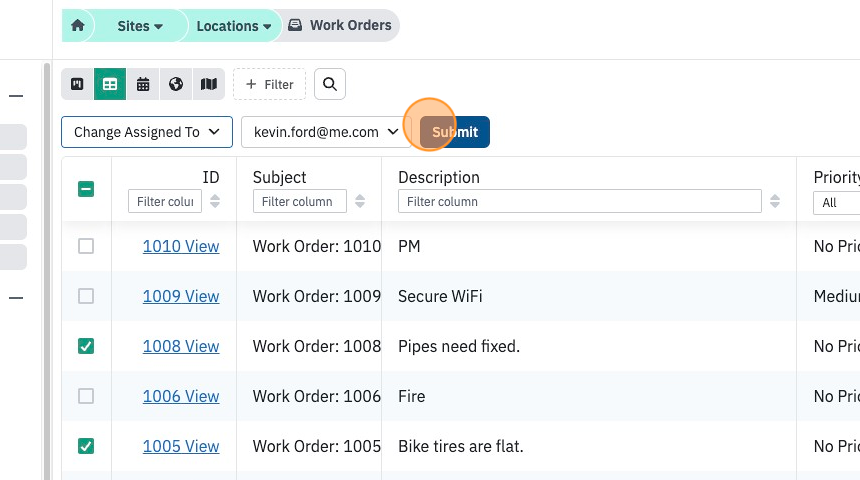Click the Priority column header
Screen dimensions: 860x480
(x=836, y=177)
